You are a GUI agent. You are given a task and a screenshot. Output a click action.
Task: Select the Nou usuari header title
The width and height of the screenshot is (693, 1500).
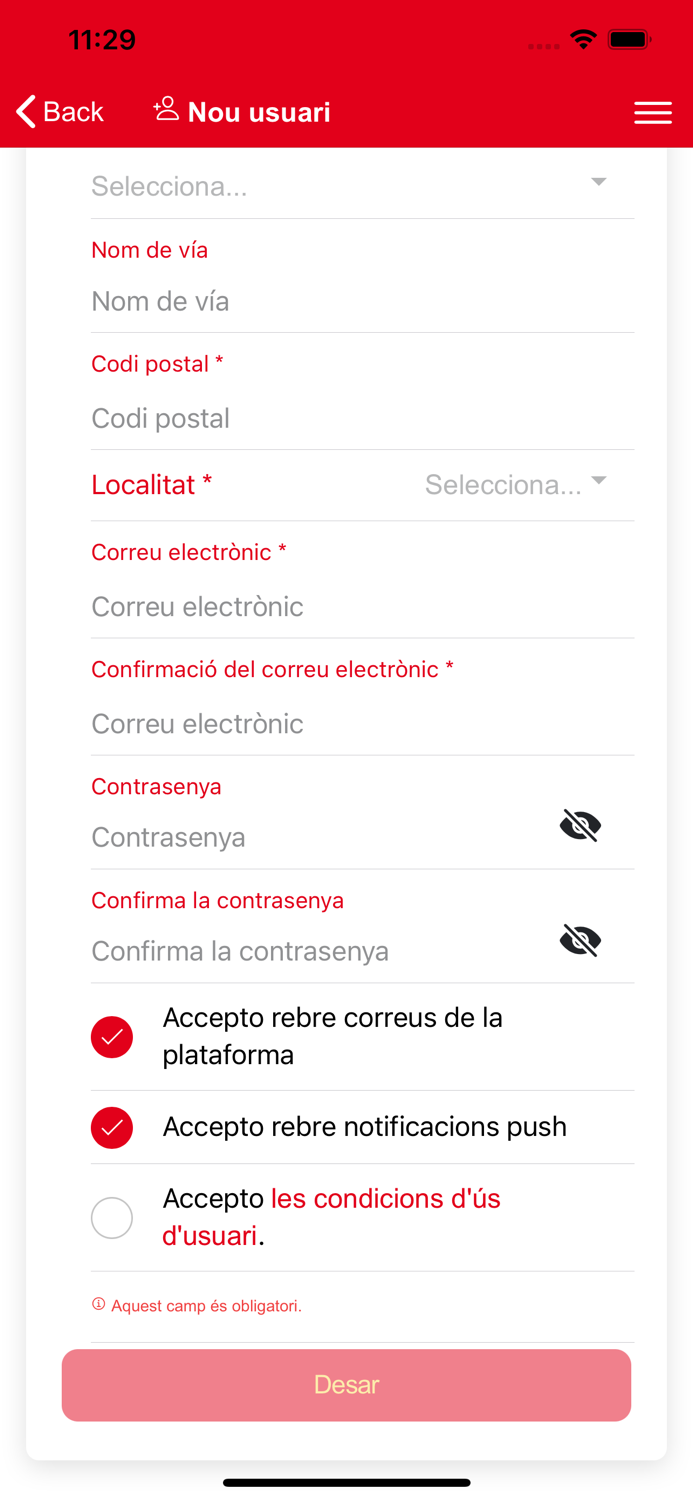click(260, 112)
